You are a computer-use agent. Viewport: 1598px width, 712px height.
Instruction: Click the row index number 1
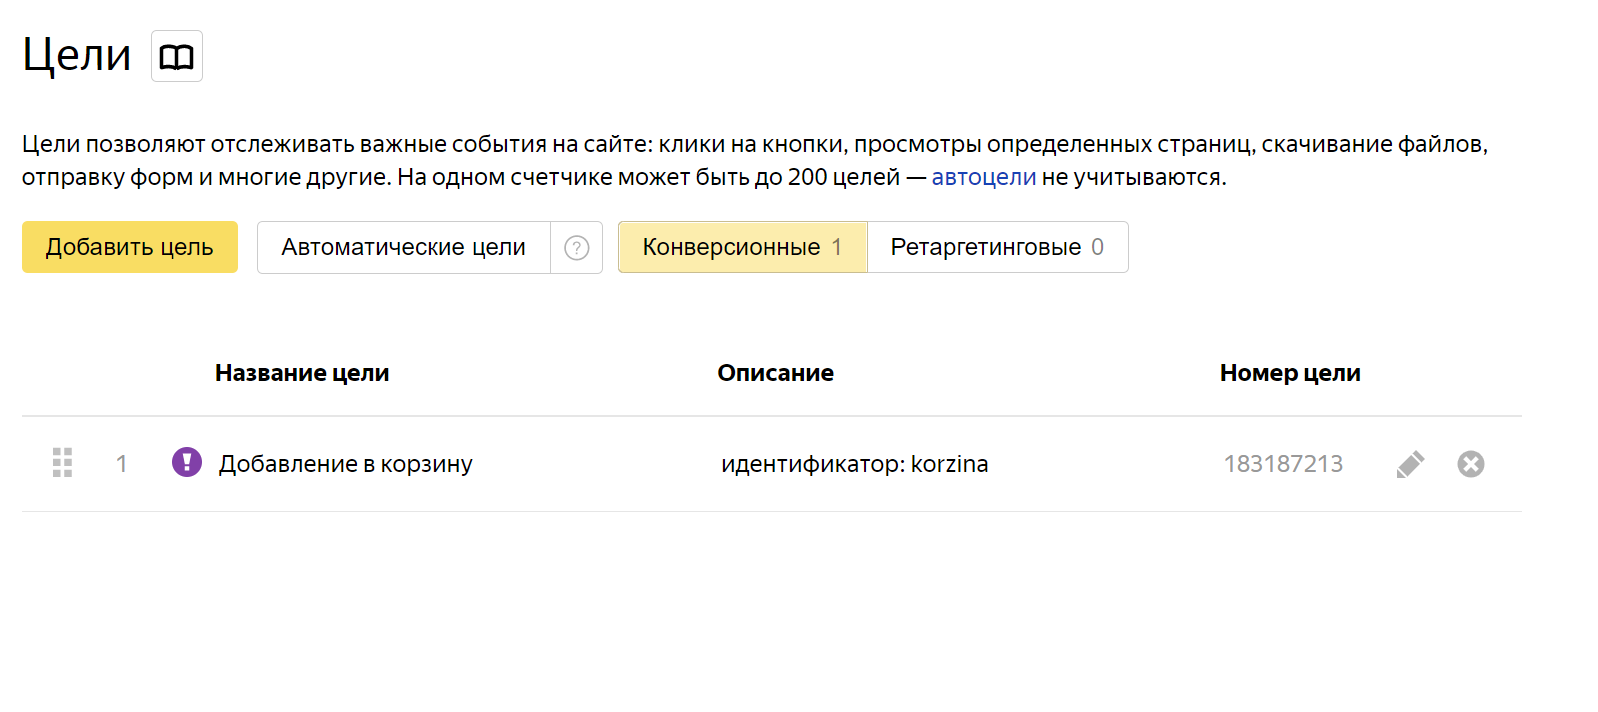click(x=122, y=464)
